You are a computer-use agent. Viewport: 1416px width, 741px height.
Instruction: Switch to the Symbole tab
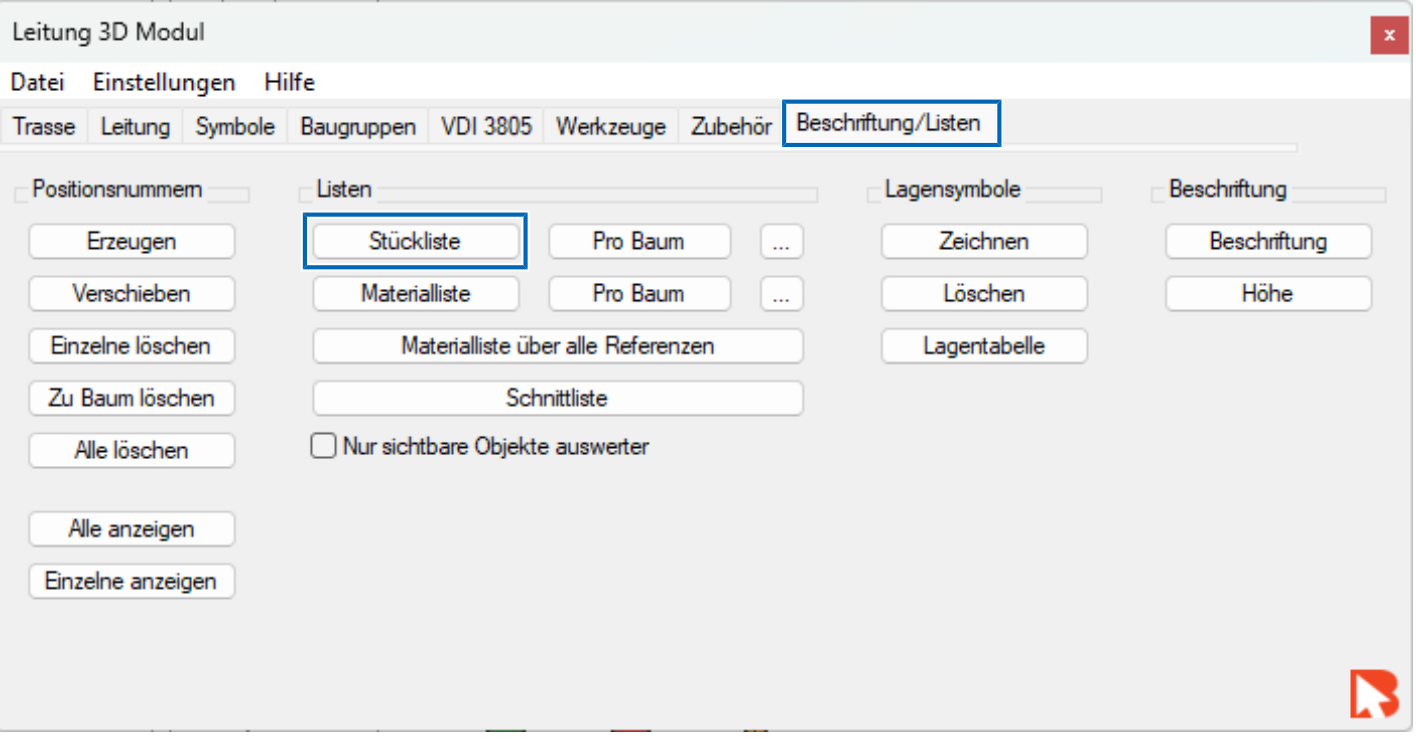(235, 127)
